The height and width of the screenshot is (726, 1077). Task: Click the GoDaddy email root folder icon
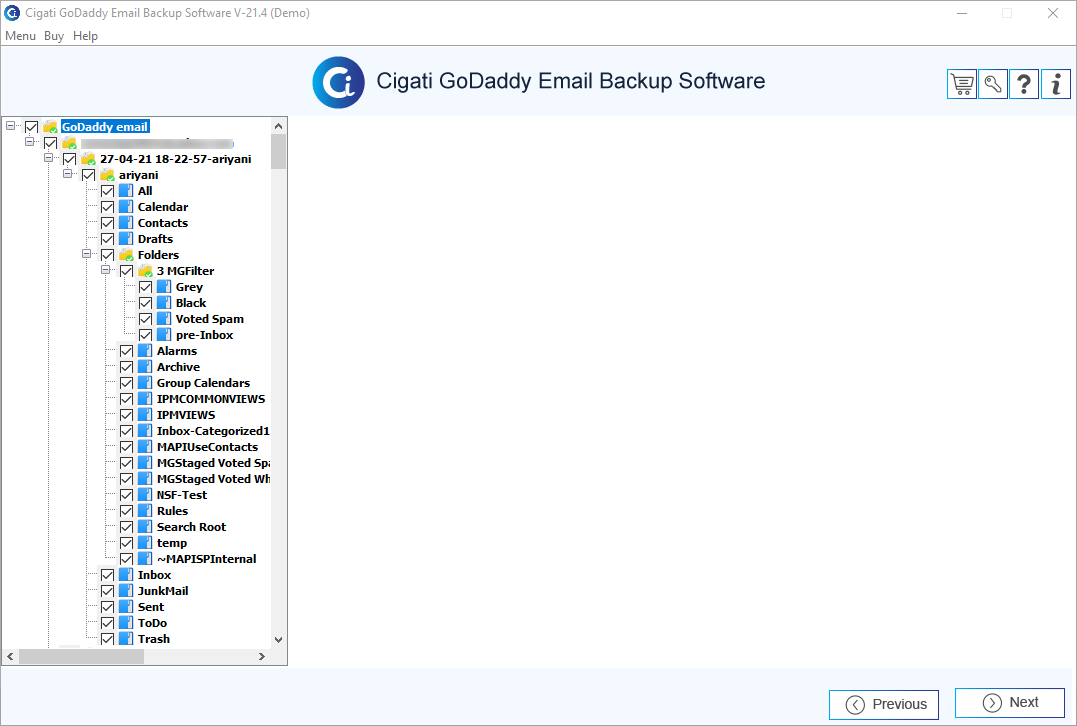[x=50, y=127]
